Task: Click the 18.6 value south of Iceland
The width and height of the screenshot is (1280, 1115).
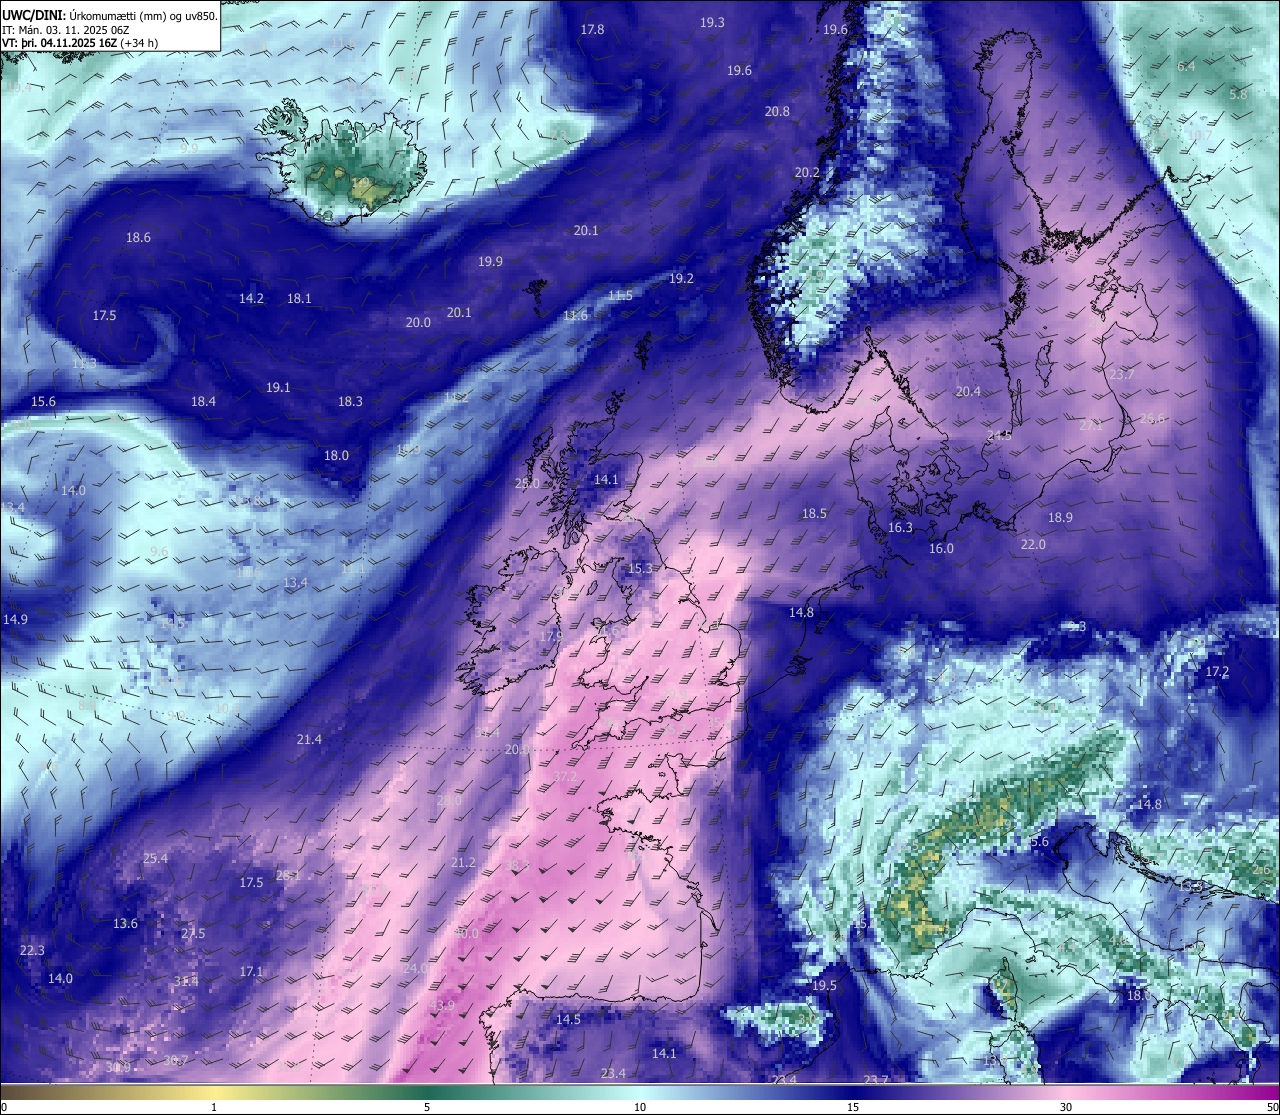Action: click(138, 238)
